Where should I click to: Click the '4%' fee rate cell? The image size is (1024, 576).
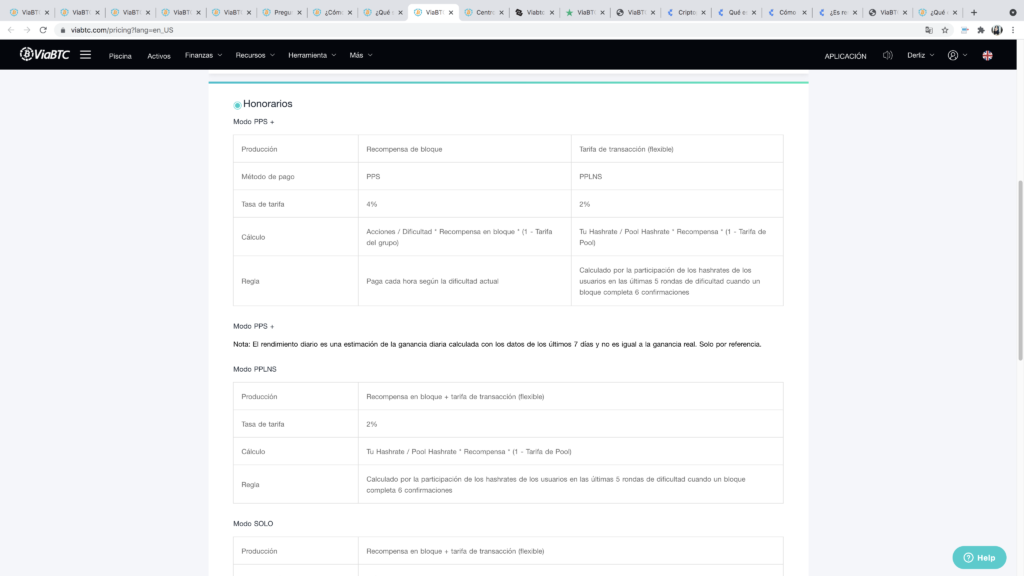(464, 204)
